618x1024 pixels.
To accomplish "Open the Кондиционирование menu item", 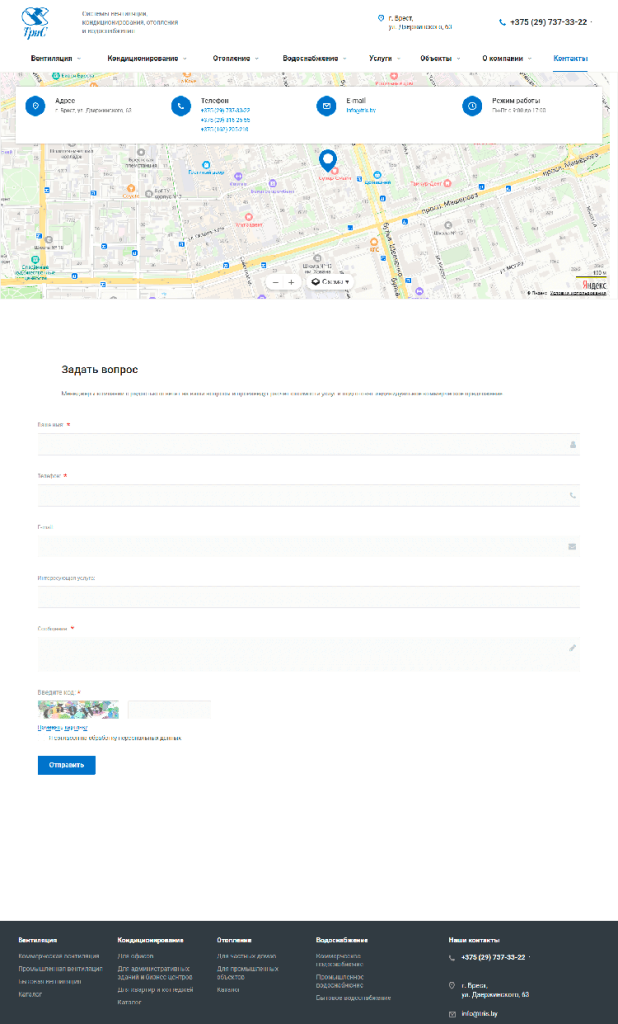I will click(x=142, y=59).
